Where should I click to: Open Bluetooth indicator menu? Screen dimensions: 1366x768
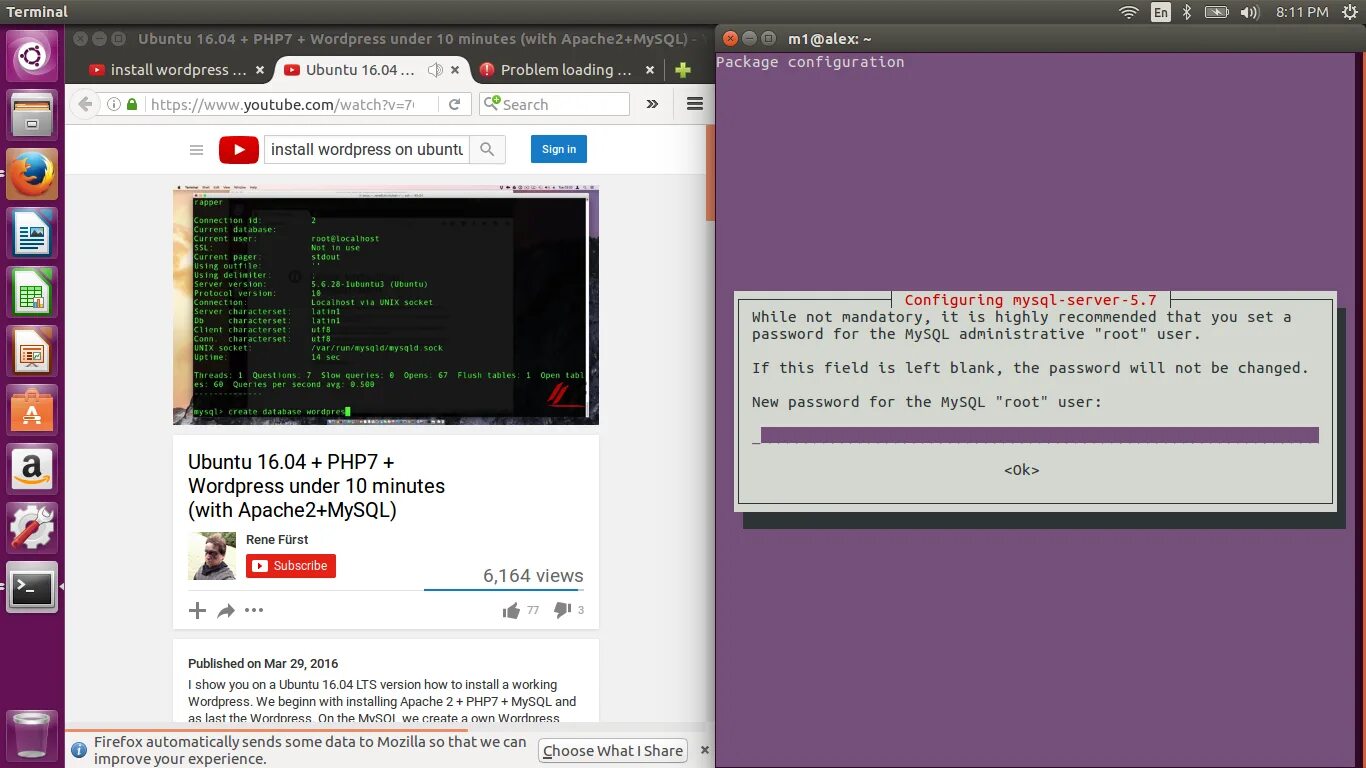coord(1187,12)
